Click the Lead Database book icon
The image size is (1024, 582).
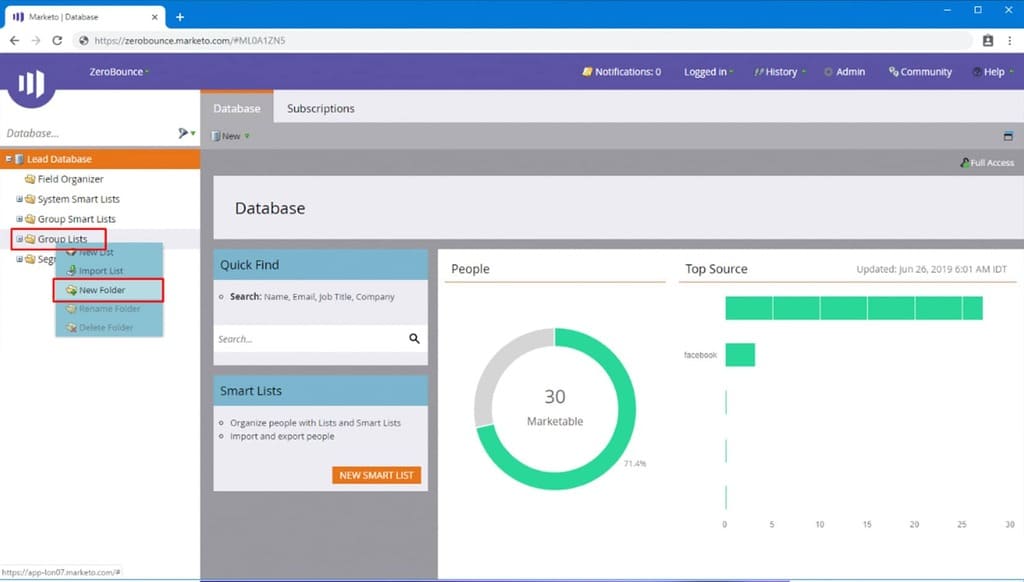click(x=20, y=159)
